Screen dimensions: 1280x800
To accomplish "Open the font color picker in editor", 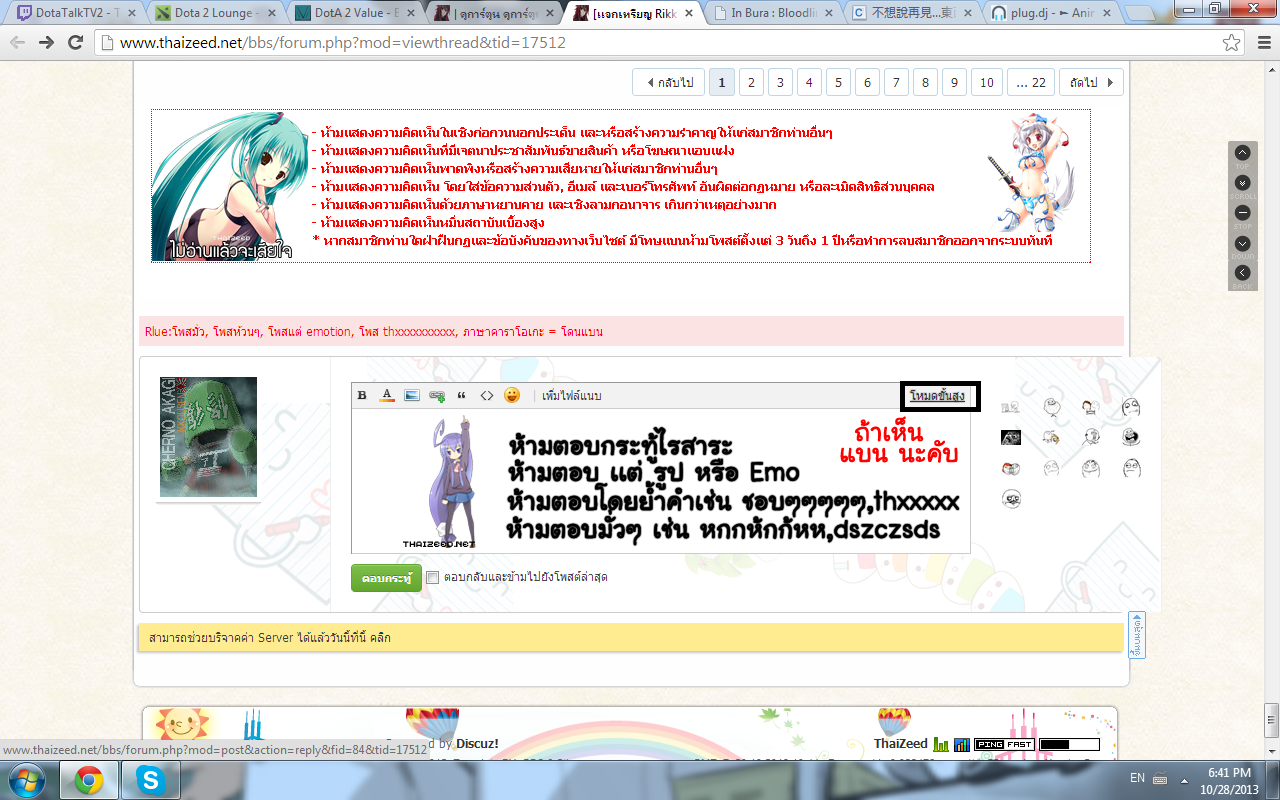I will tap(388, 396).
